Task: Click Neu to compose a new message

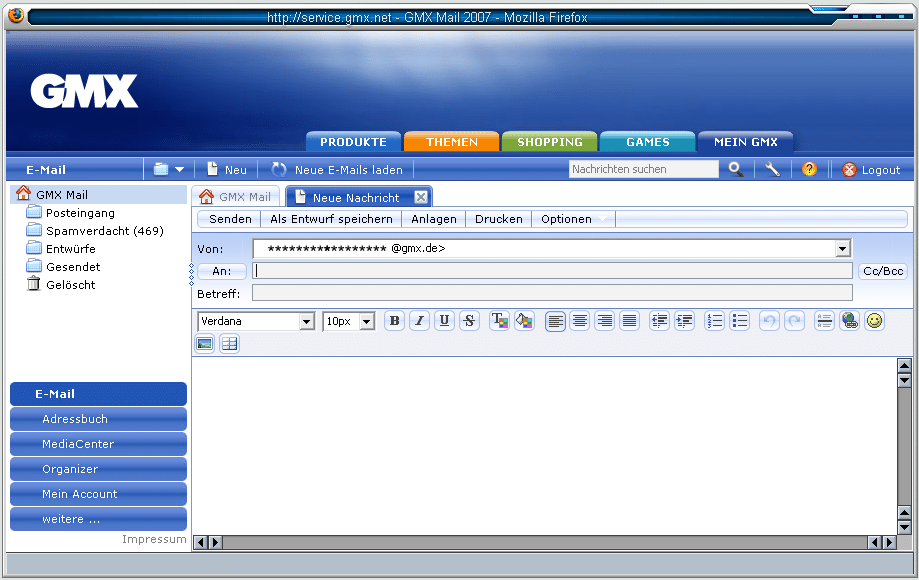Action: 227,170
